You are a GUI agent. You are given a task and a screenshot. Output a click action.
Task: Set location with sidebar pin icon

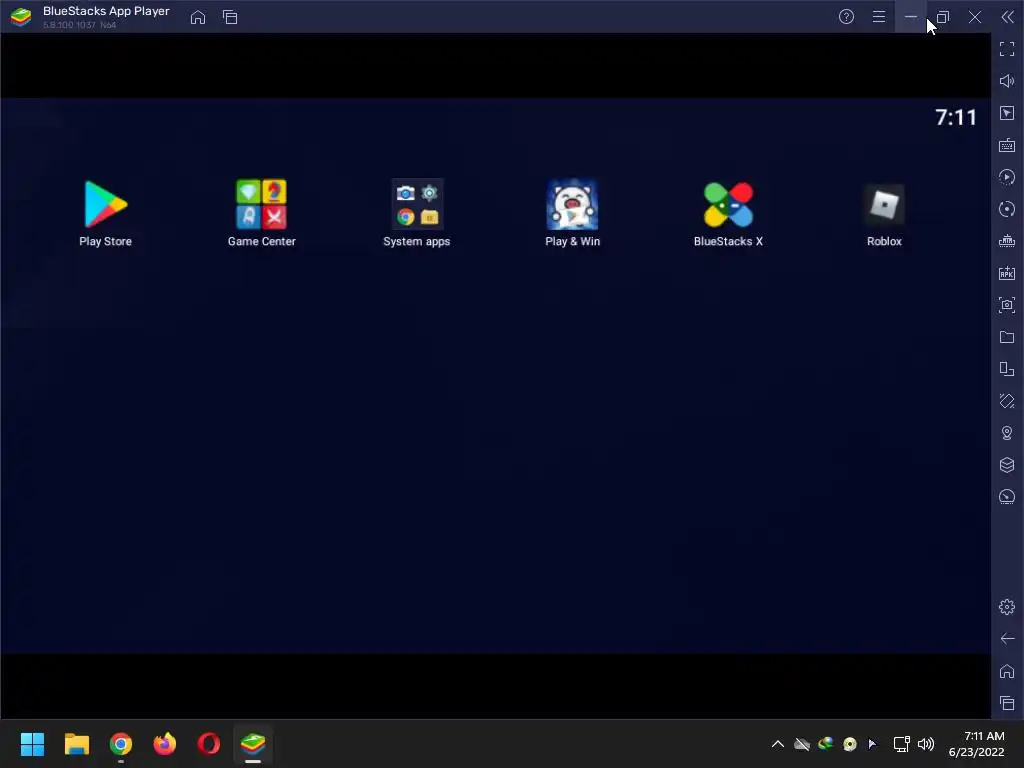[x=1007, y=433]
